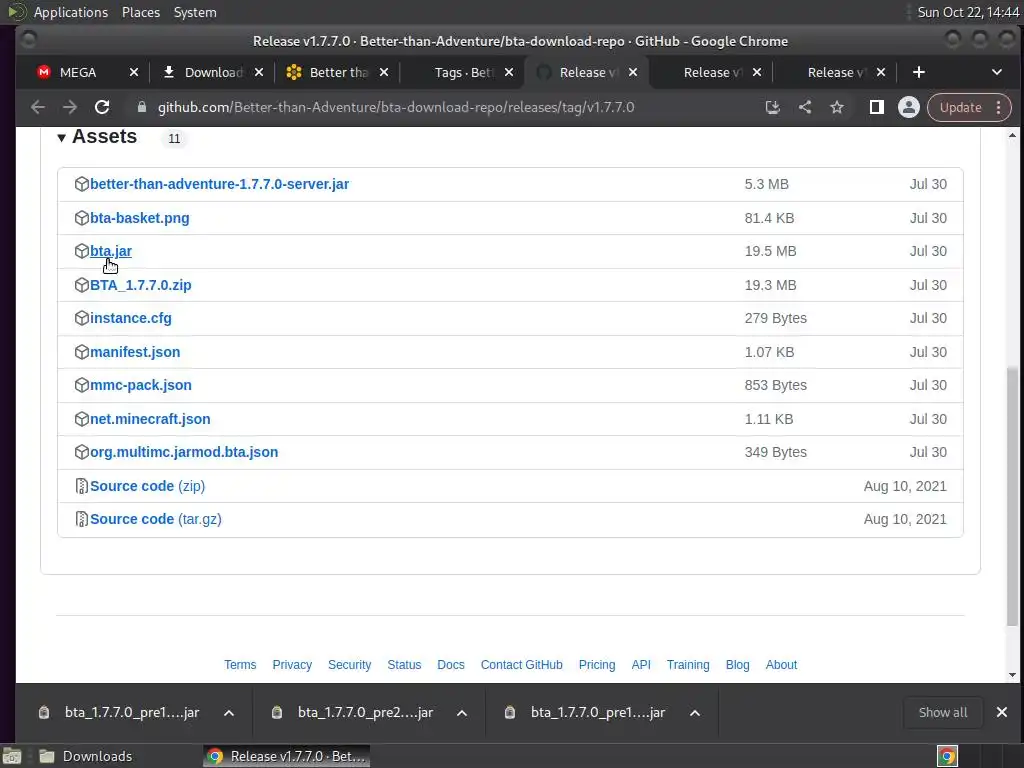
Task: Open the Terms footer link
Action: [x=240, y=664]
